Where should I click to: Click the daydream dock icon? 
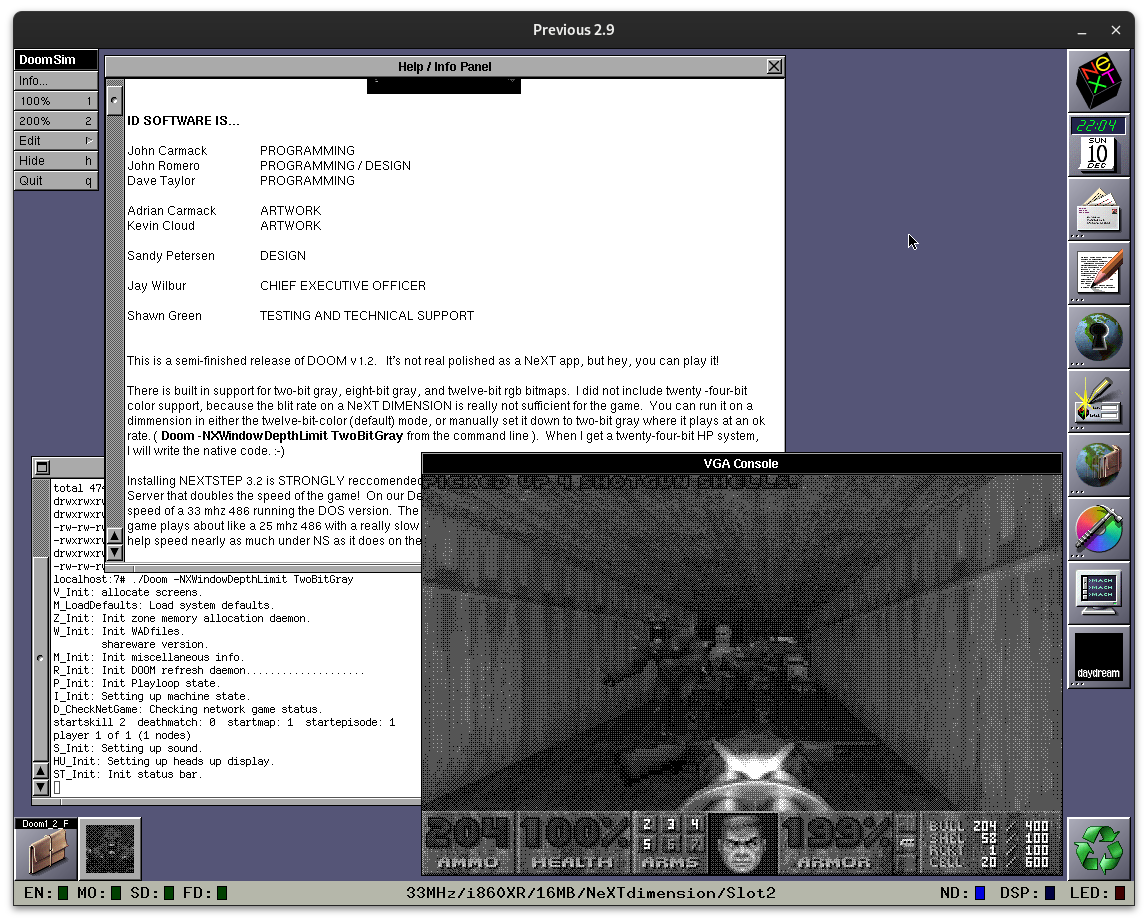1099,657
